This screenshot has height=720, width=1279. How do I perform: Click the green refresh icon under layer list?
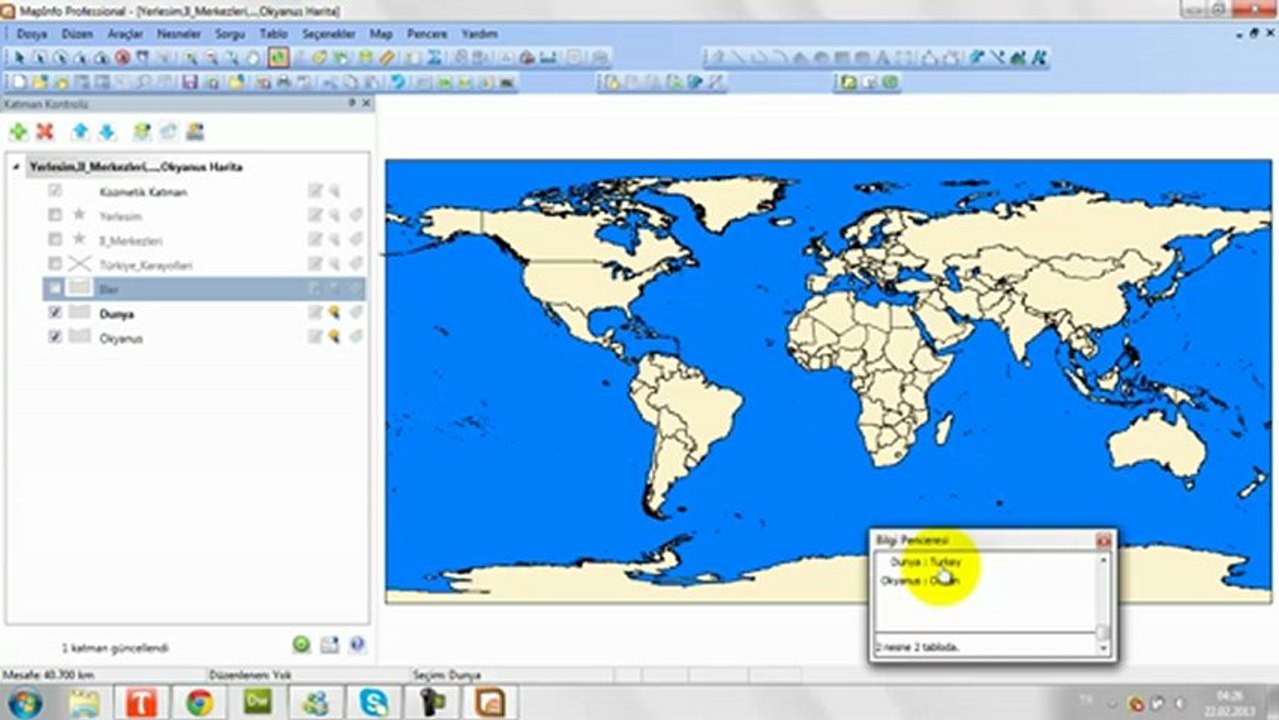301,645
